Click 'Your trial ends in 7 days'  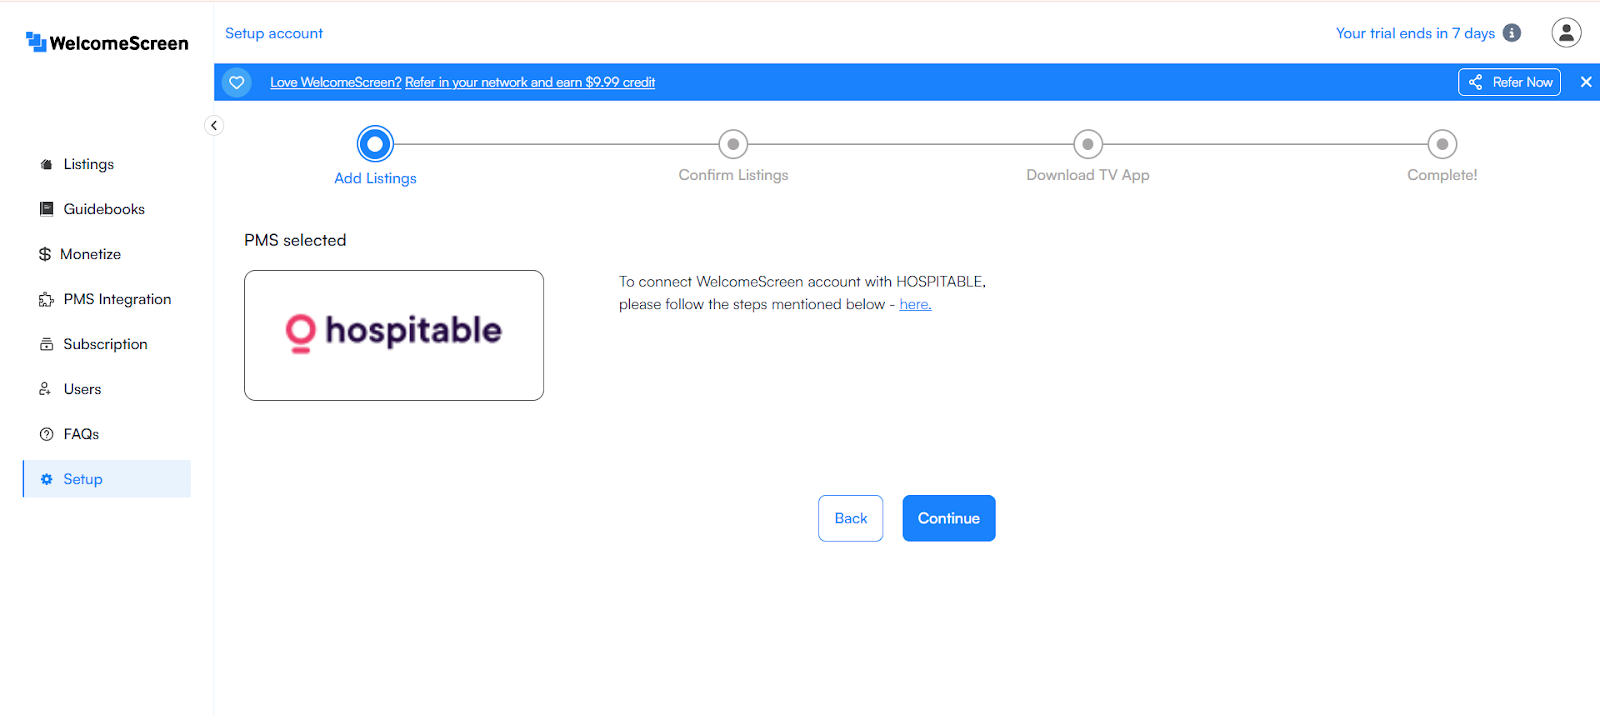(x=1415, y=33)
